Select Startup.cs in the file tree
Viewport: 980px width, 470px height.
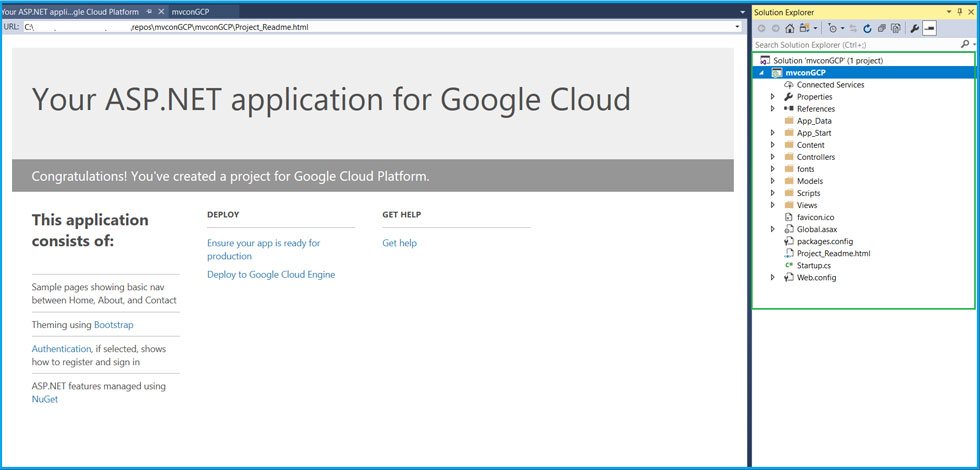[815, 265]
